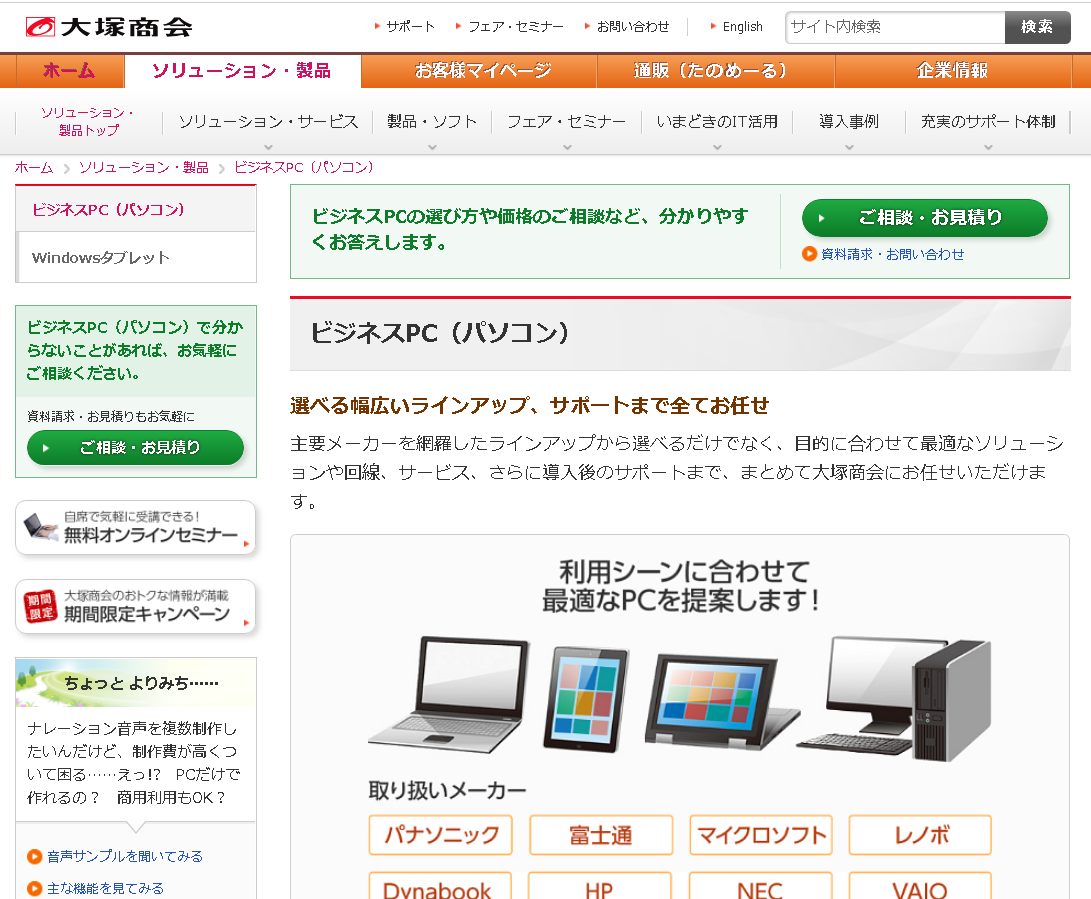Switch to the お客様マイページ tab

[483, 71]
